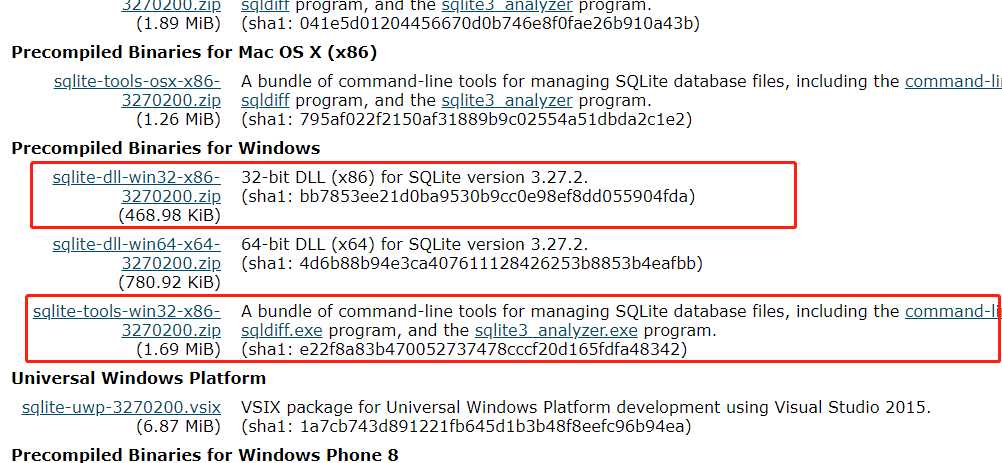Download sqlite-tools-osx-x86-3270200.zip bundle
Image resolution: width=1002 pixels, height=463 pixels.
tap(137, 91)
